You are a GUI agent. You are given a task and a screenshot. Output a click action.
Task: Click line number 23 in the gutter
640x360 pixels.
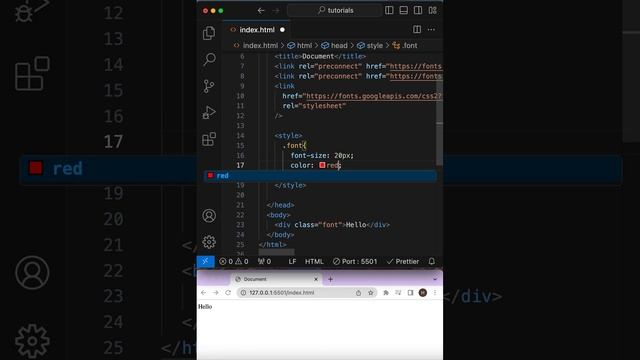pos(240,225)
